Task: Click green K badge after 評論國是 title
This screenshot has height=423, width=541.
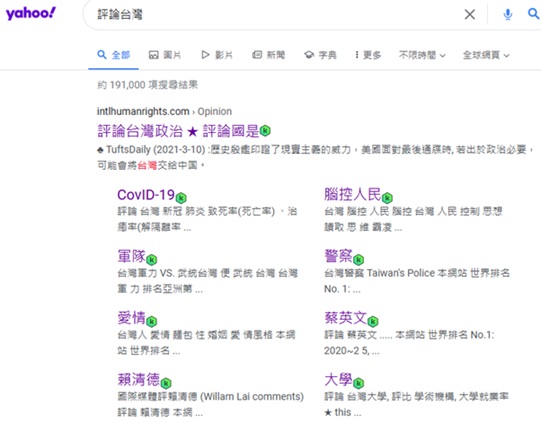Action: click(265, 131)
